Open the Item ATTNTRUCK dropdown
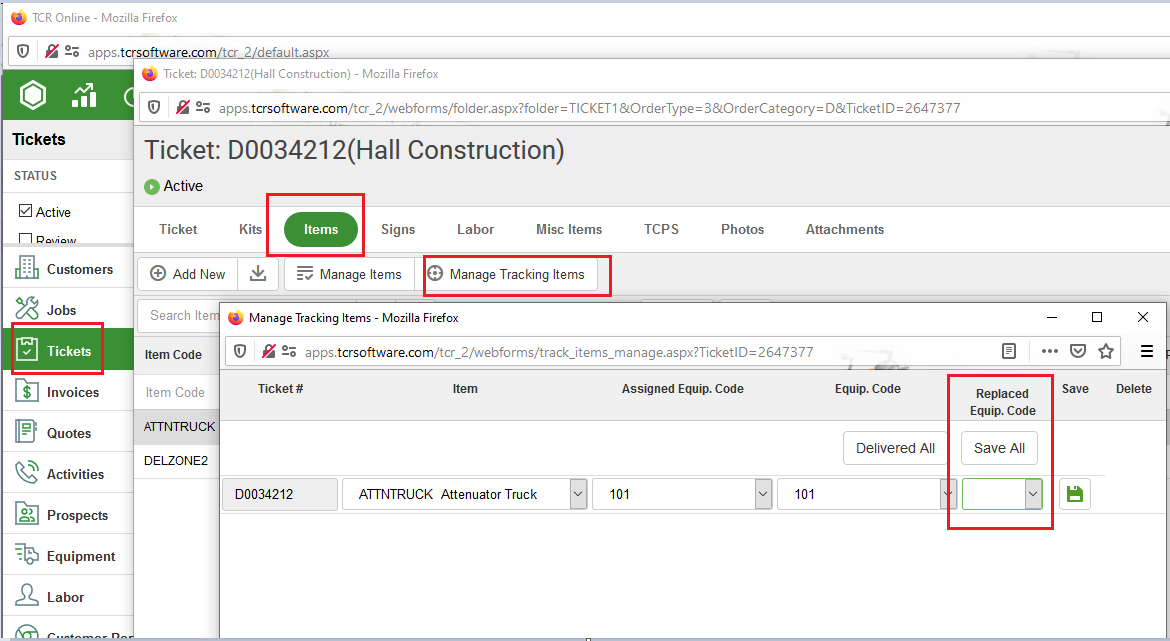The image size is (1170, 641). click(578, 494)
